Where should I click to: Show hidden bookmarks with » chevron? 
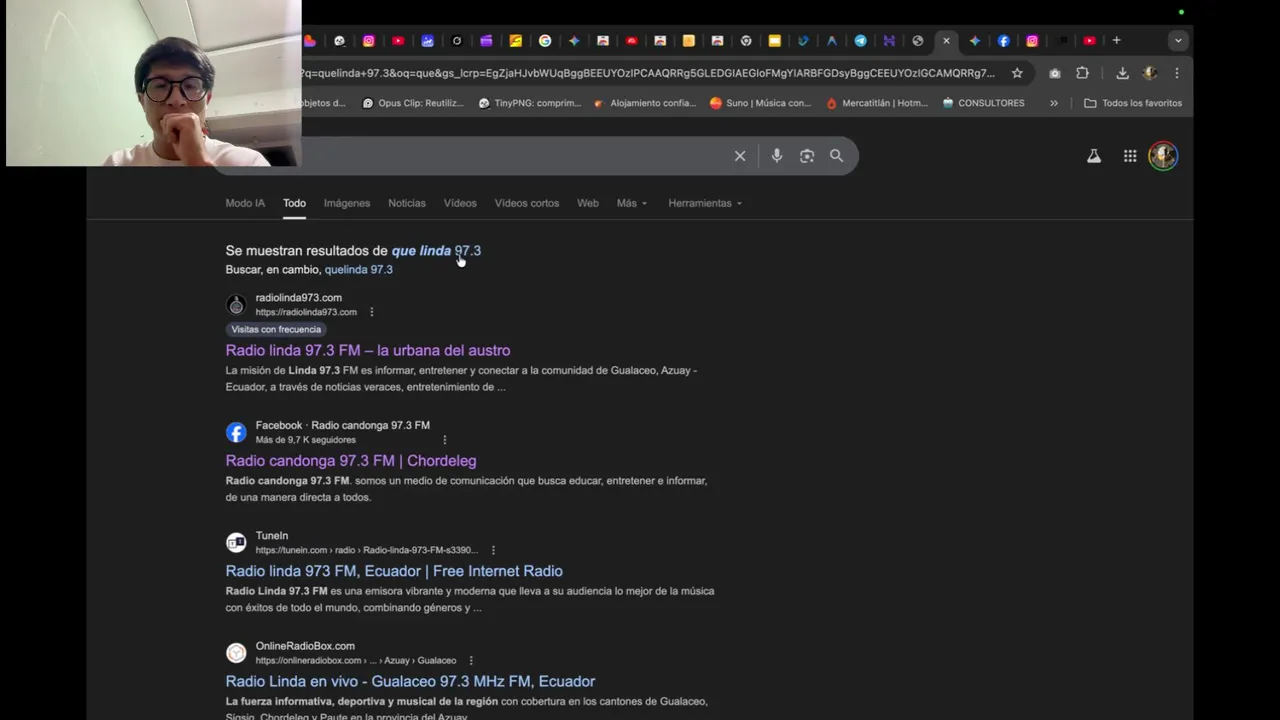point(1053,103)
